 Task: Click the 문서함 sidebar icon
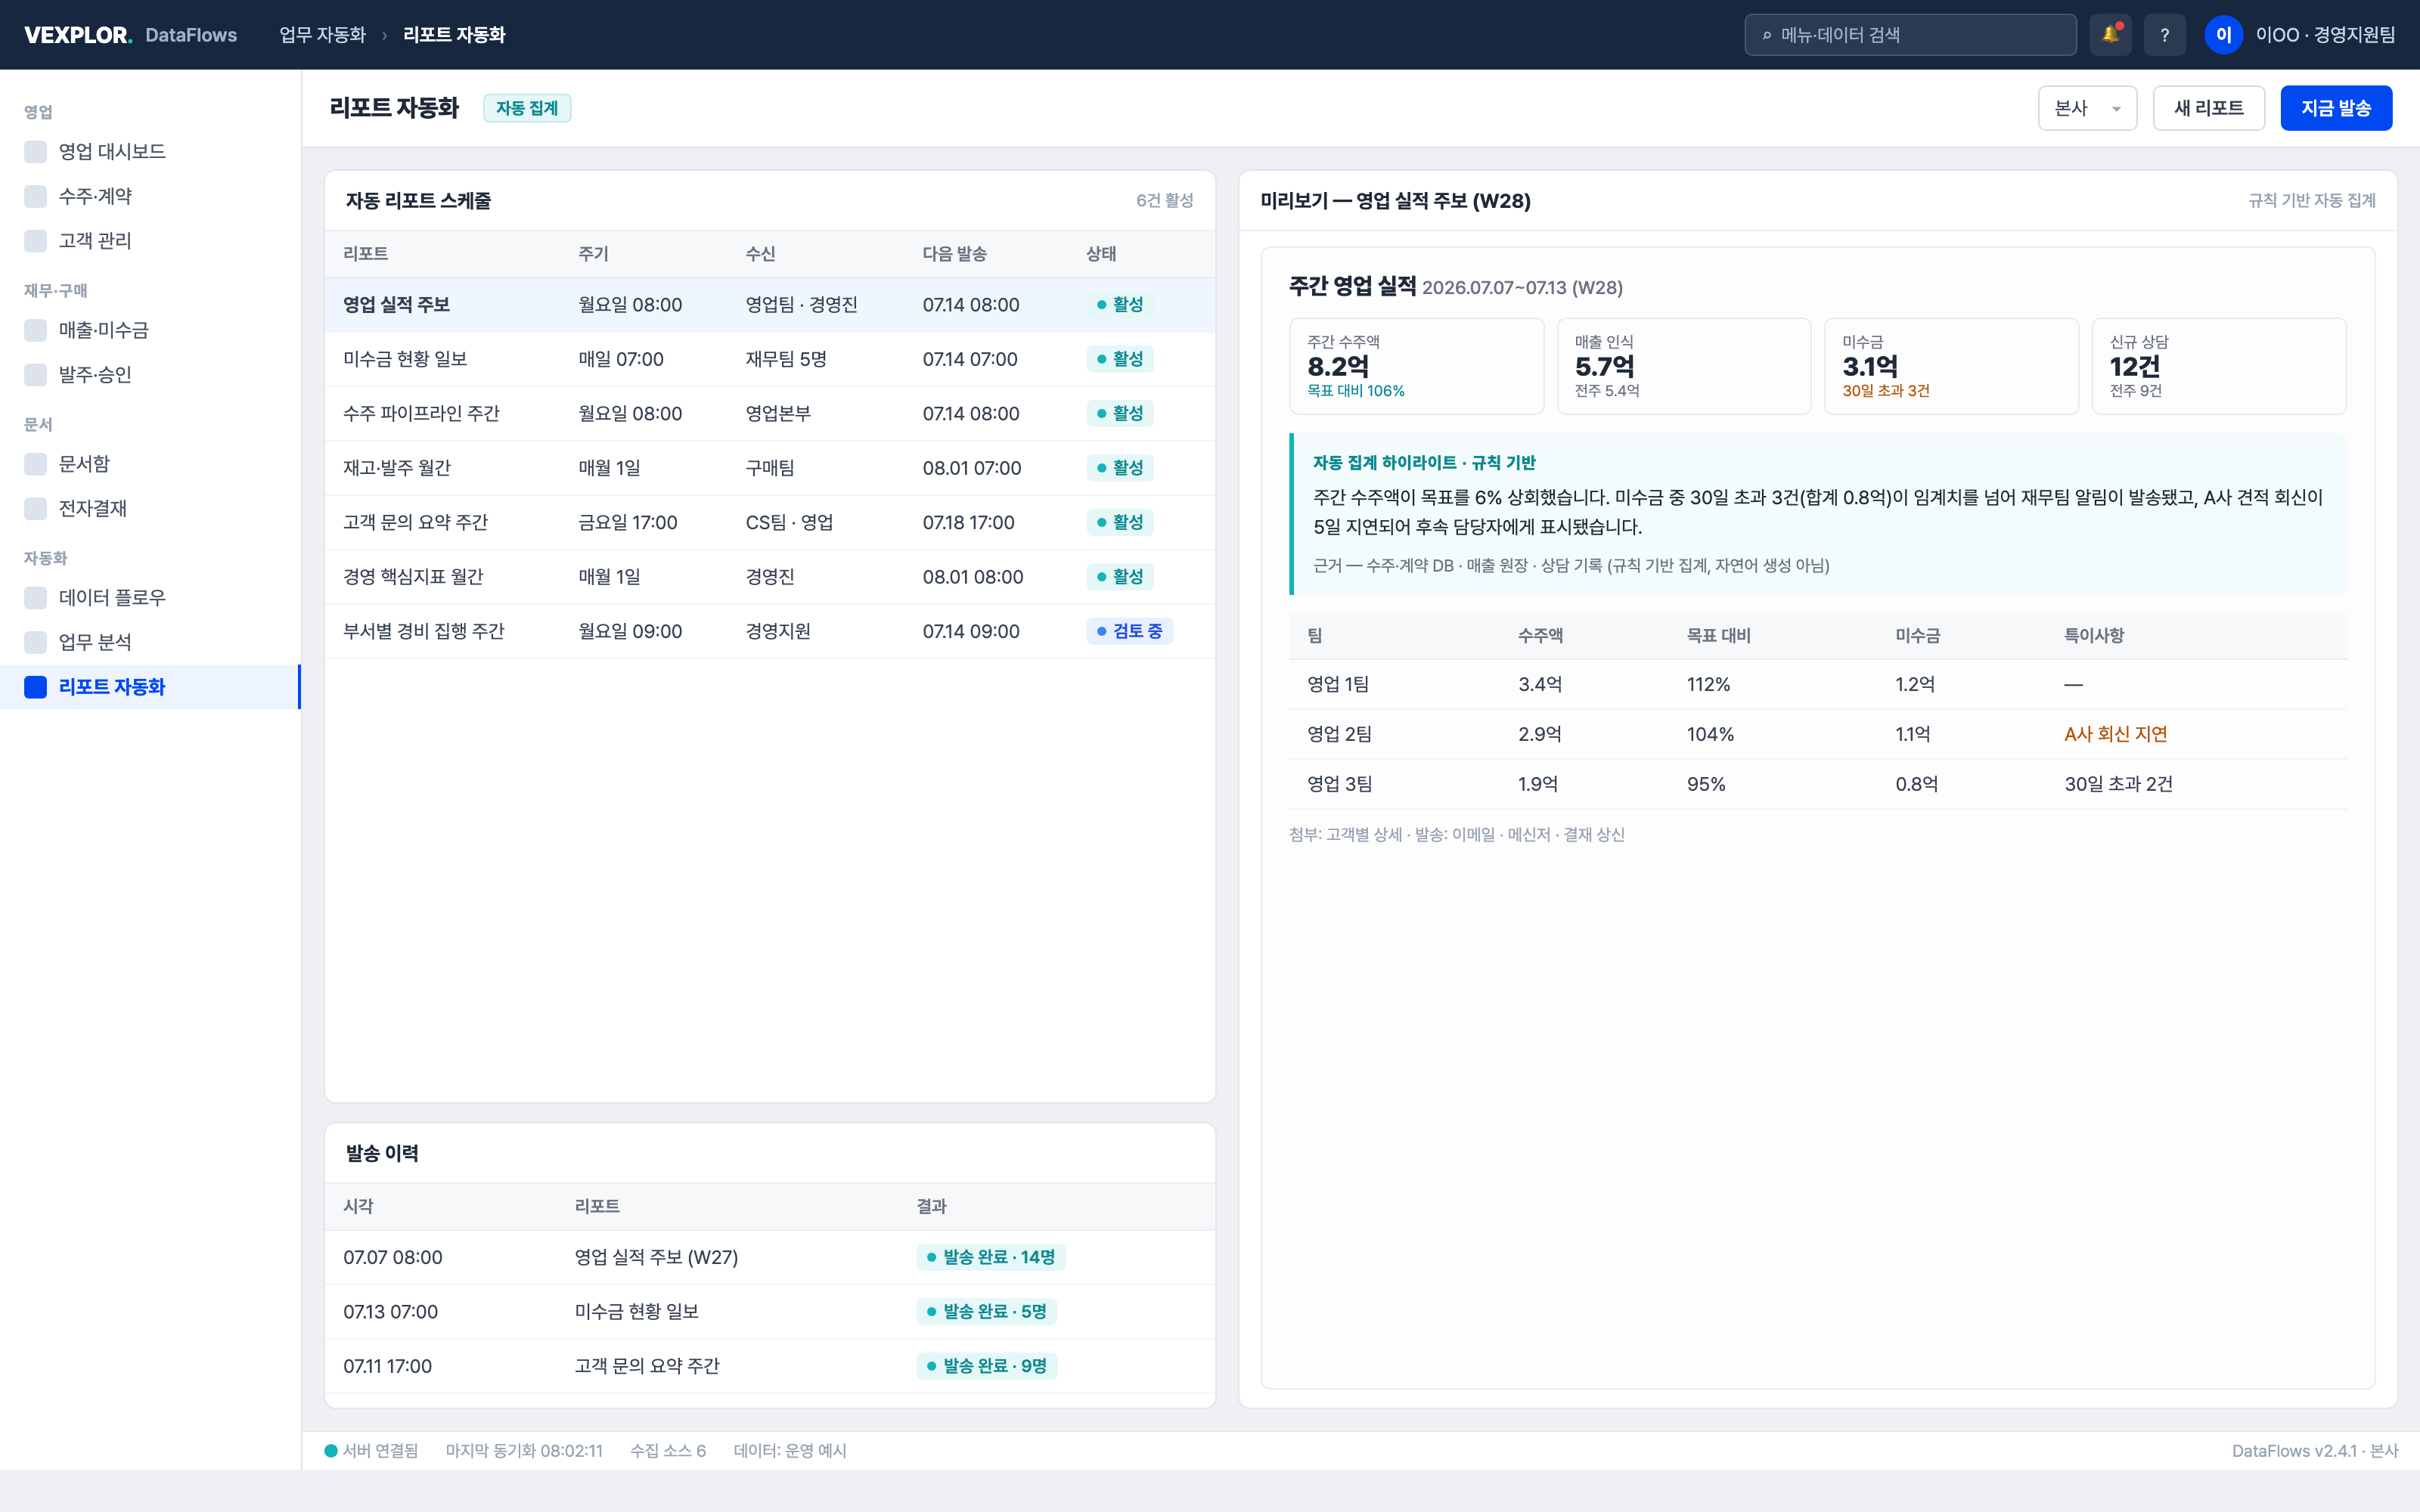click(x=35, y=464)
